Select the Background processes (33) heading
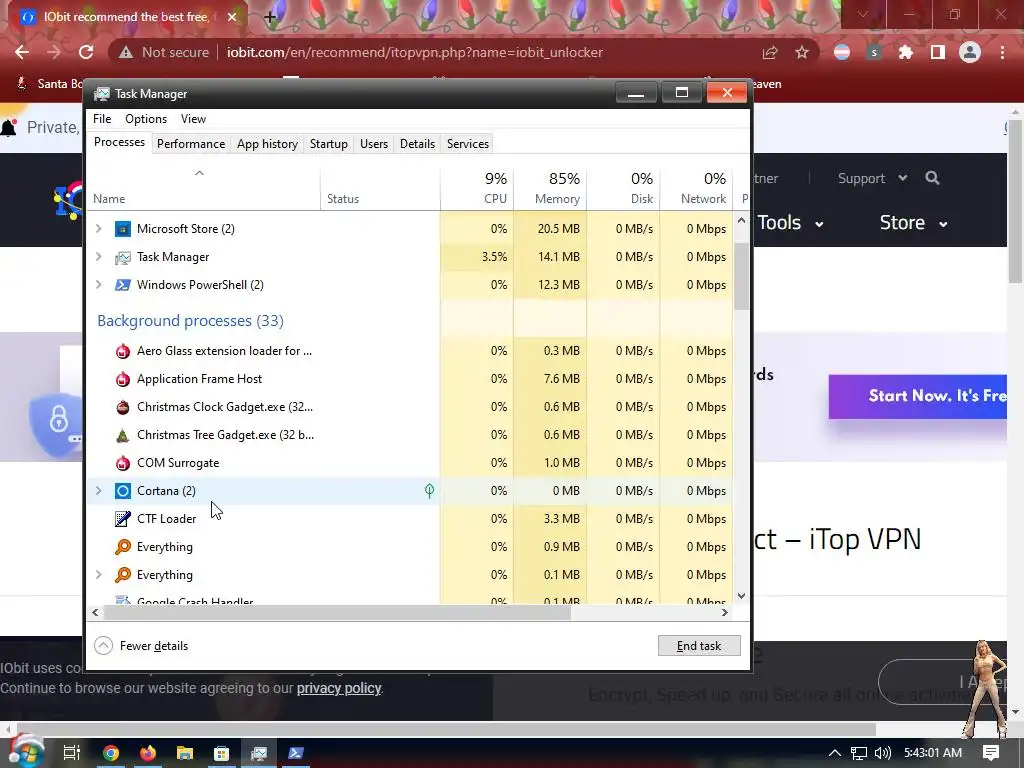 tap(190, 321)
